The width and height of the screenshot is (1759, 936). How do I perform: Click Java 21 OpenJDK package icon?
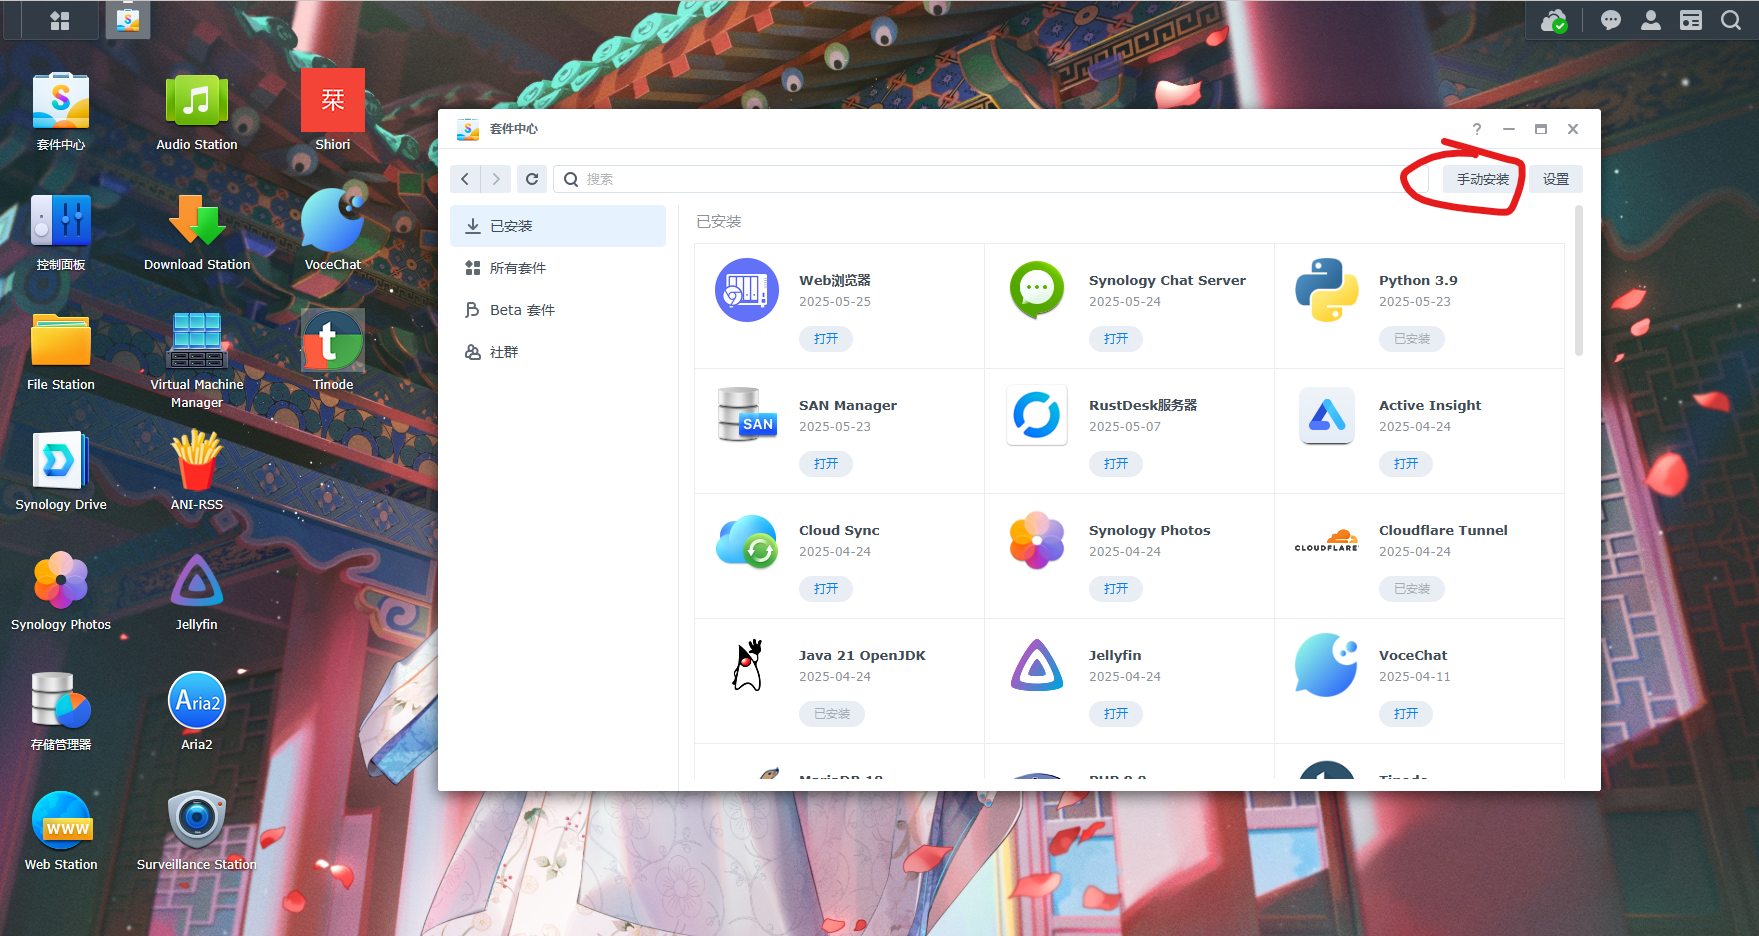point(747,665)
